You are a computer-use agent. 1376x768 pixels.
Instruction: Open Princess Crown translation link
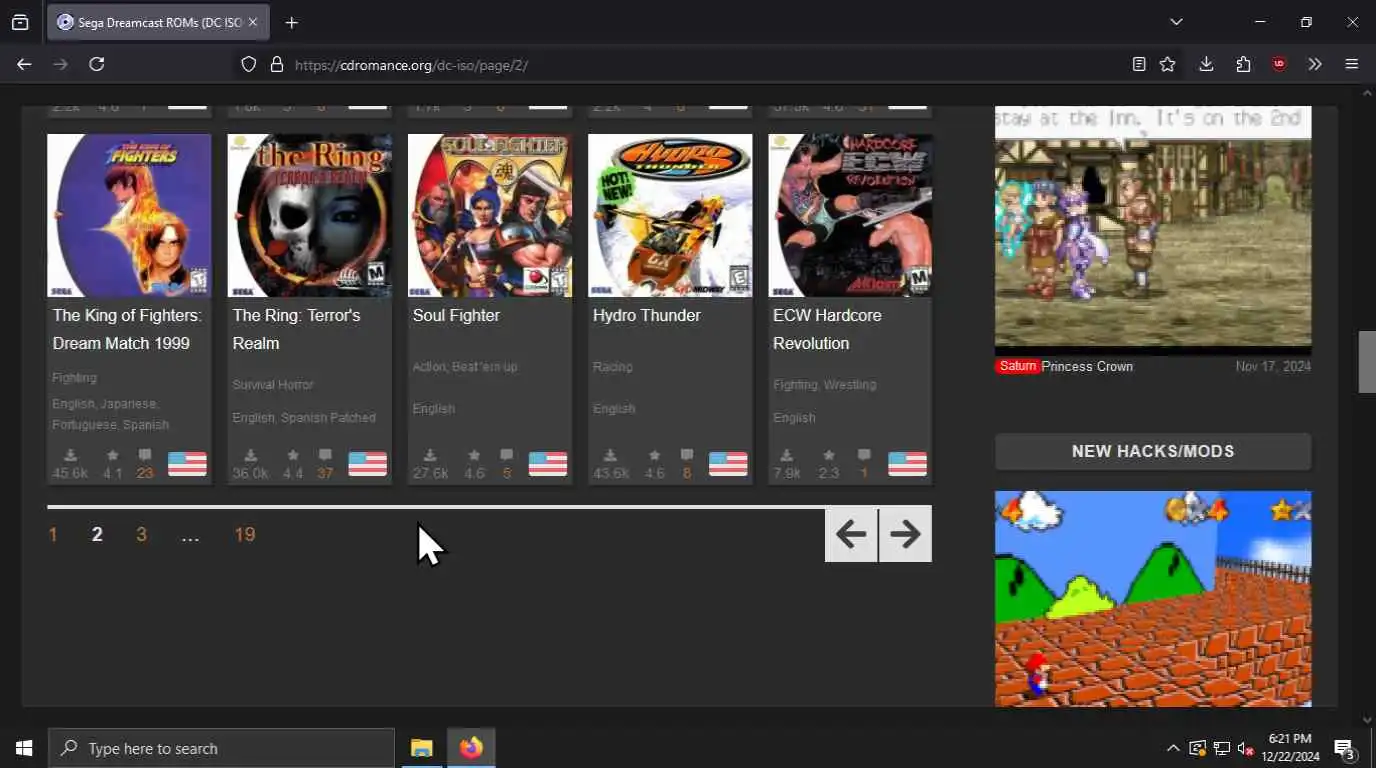[x=1087, y=366]
